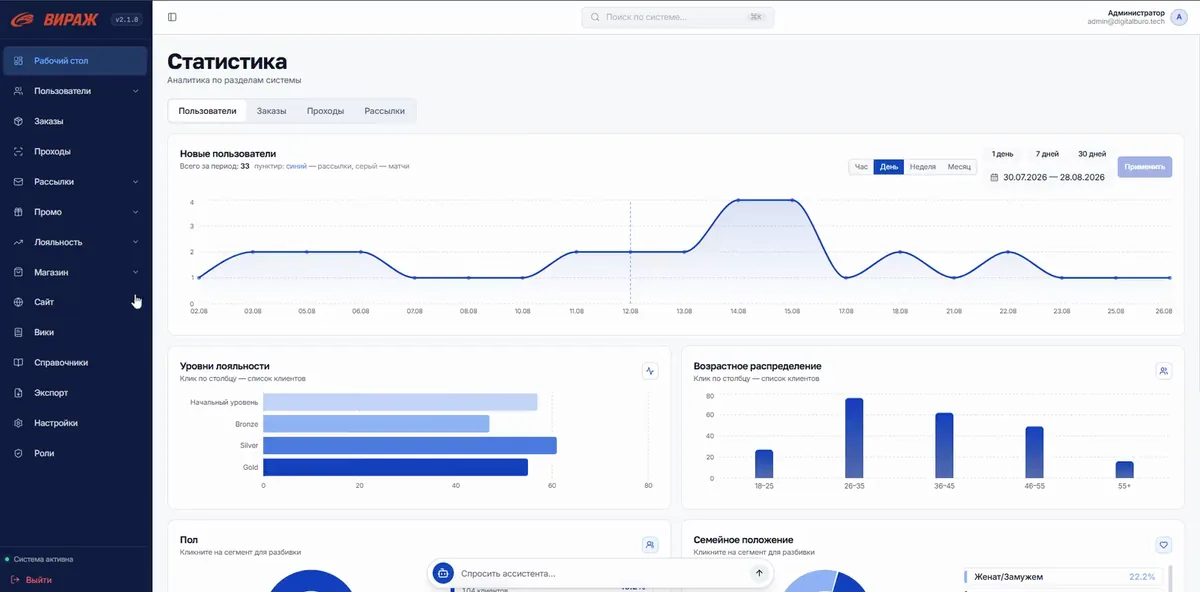Switch chart granularity to Час
The image size is (1200, 592).
click(x=861, y=167)
